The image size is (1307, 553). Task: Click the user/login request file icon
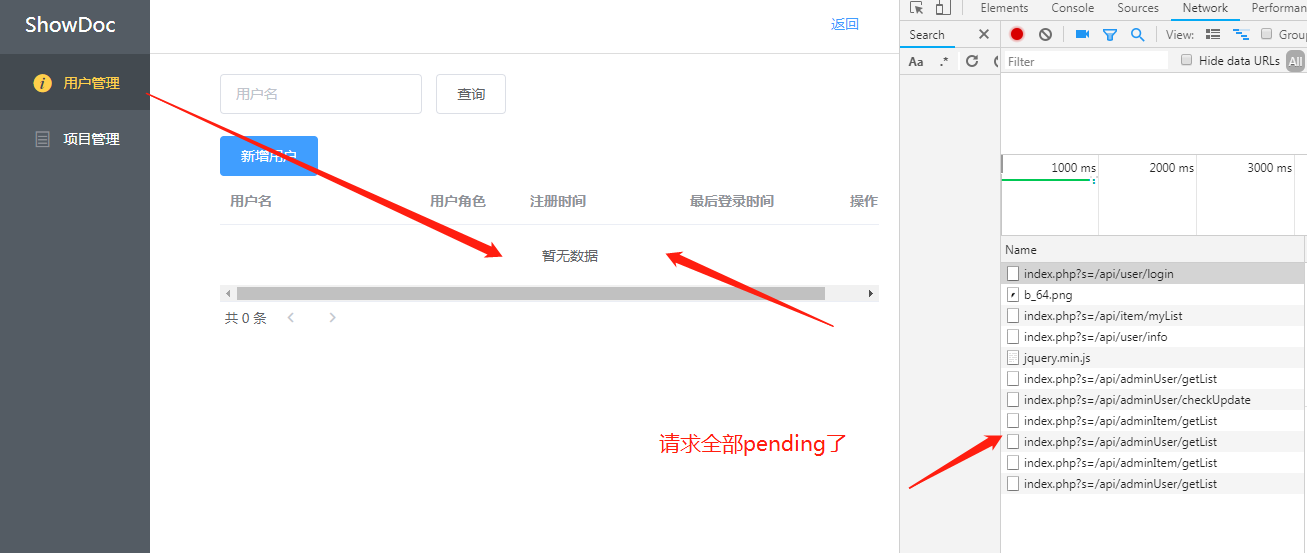(1013, 274)
